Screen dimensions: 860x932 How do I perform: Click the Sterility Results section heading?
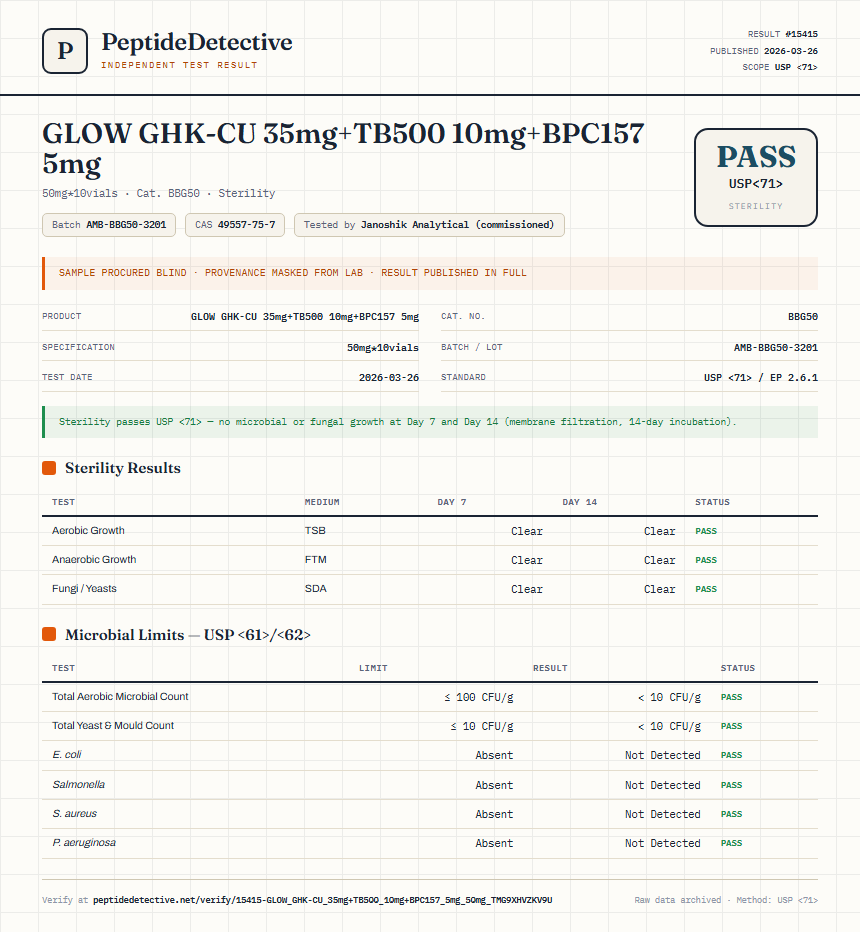point(122,468)
